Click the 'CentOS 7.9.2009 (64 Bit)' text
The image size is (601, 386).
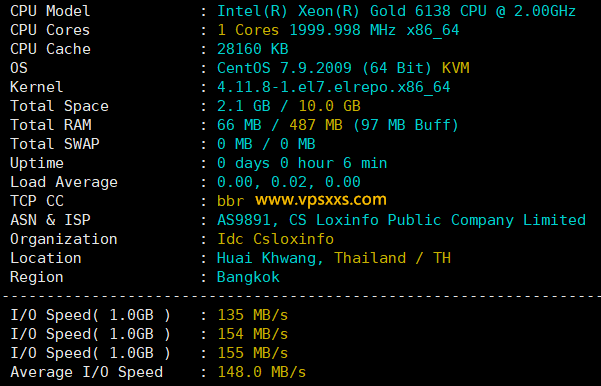coord(324,68)
